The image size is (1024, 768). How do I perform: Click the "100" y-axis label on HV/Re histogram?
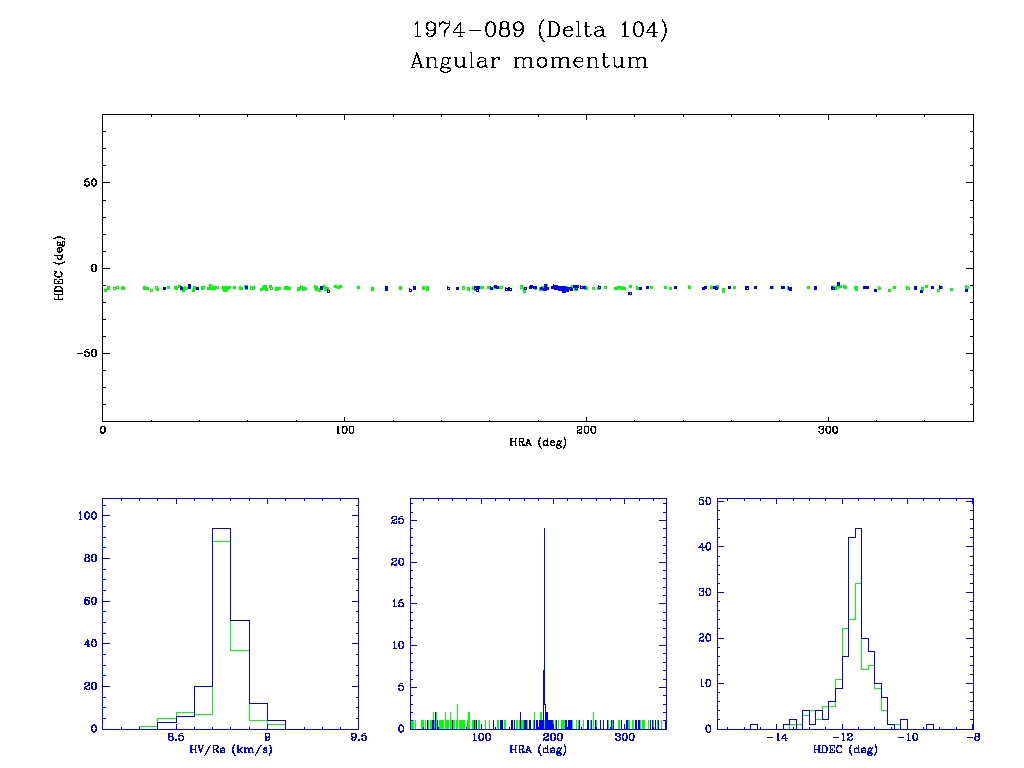[x=85, y=516]
